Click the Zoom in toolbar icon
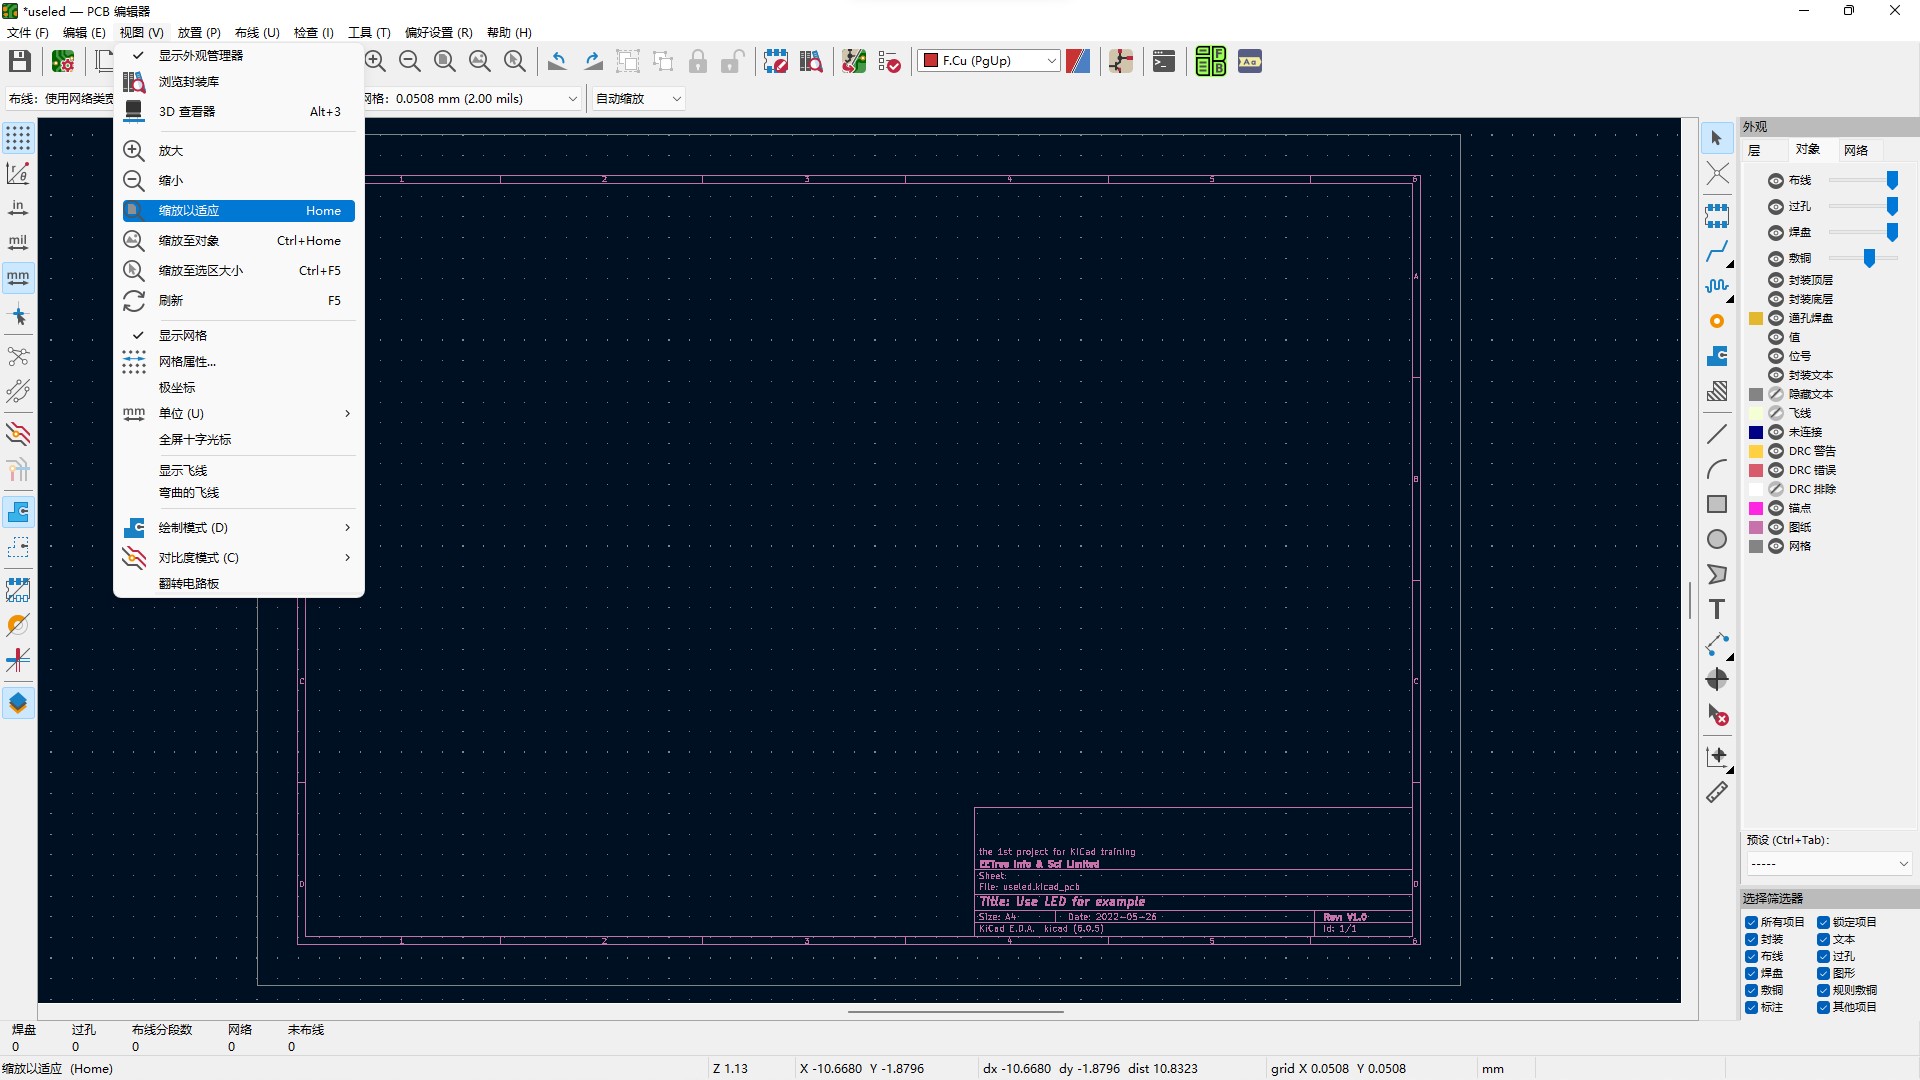This screenshot has height=1080, width=1920. 375,61
